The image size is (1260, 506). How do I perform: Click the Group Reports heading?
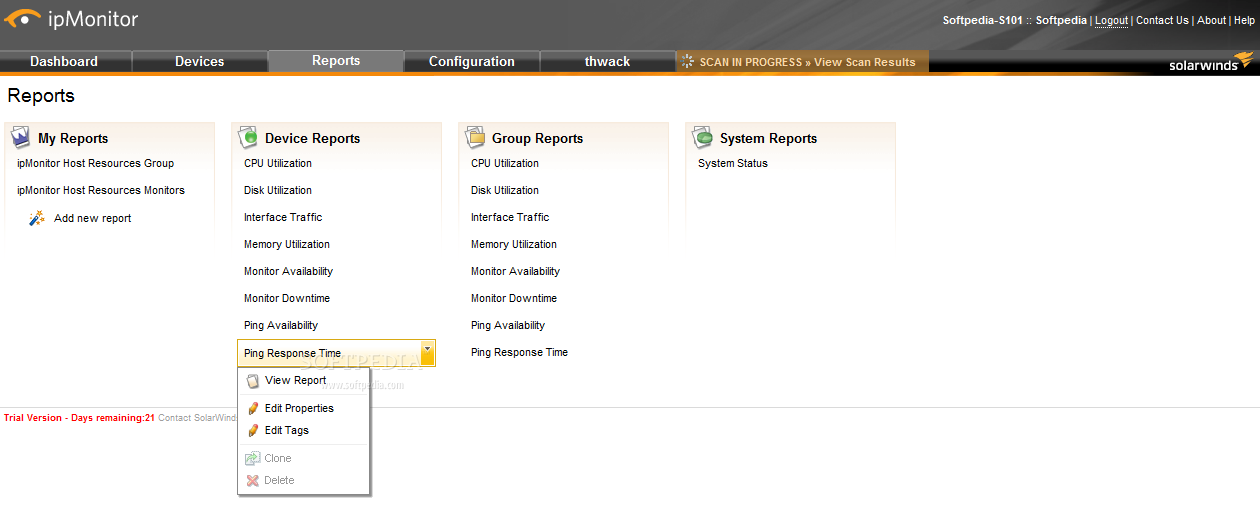(x=537, y=138)
